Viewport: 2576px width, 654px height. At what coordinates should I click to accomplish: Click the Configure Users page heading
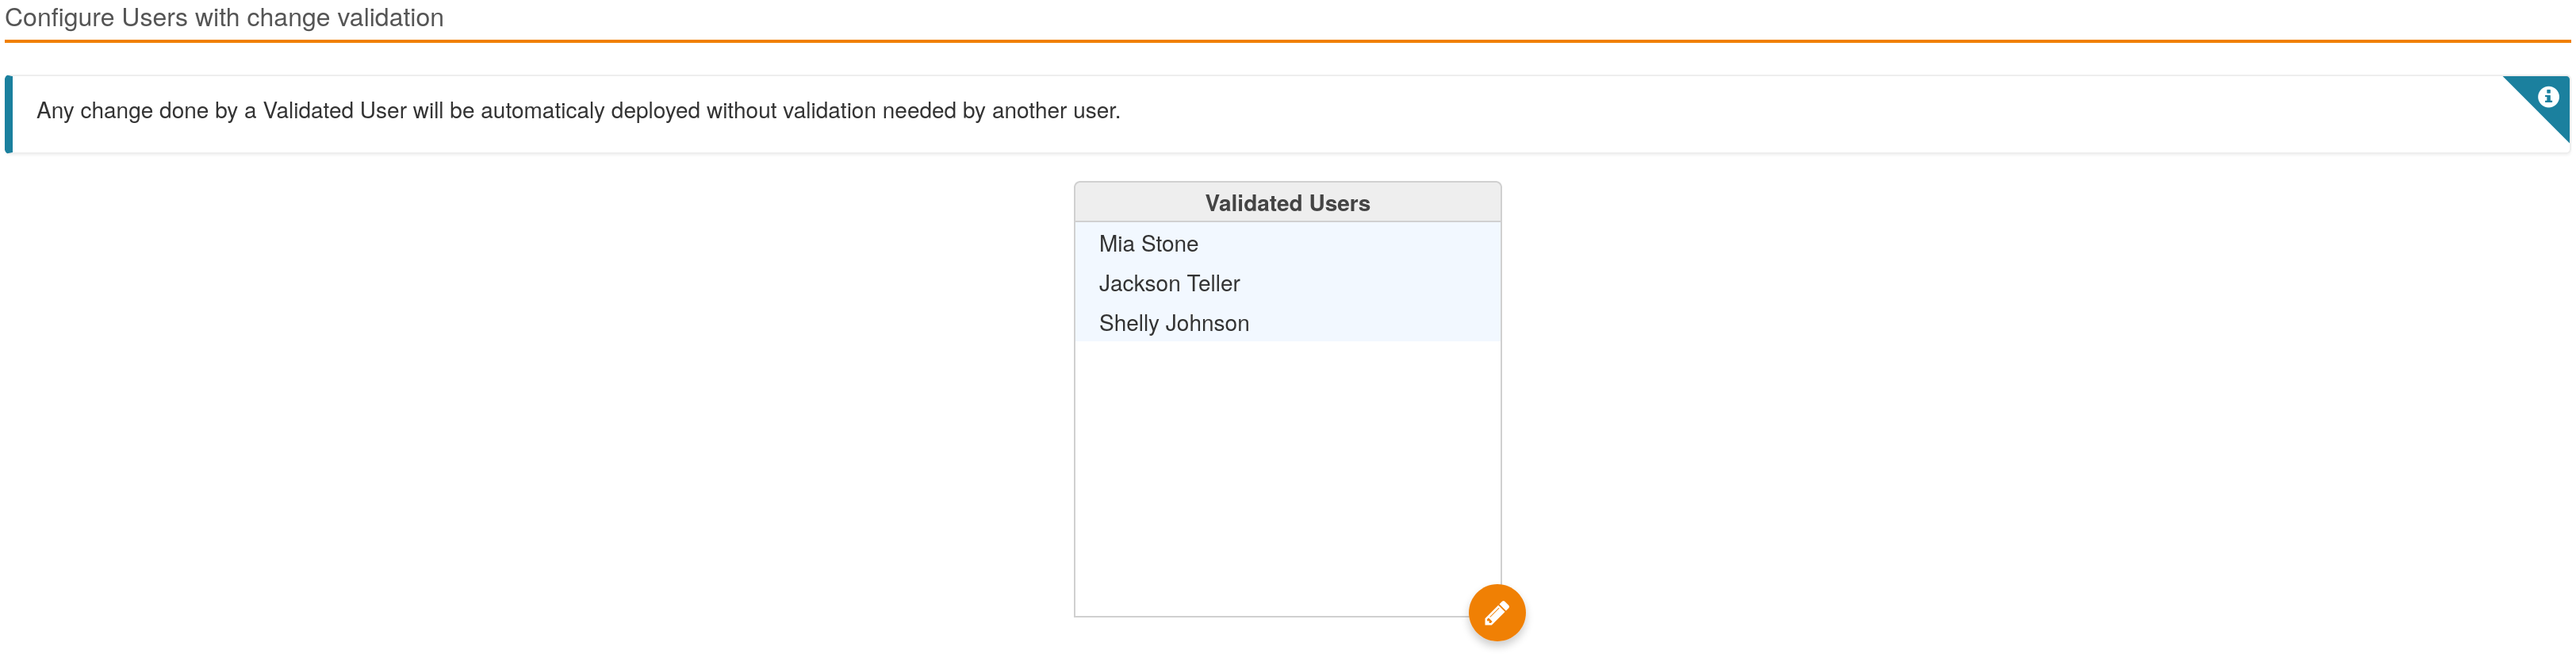pyautogui.click(x=224, y=18)
